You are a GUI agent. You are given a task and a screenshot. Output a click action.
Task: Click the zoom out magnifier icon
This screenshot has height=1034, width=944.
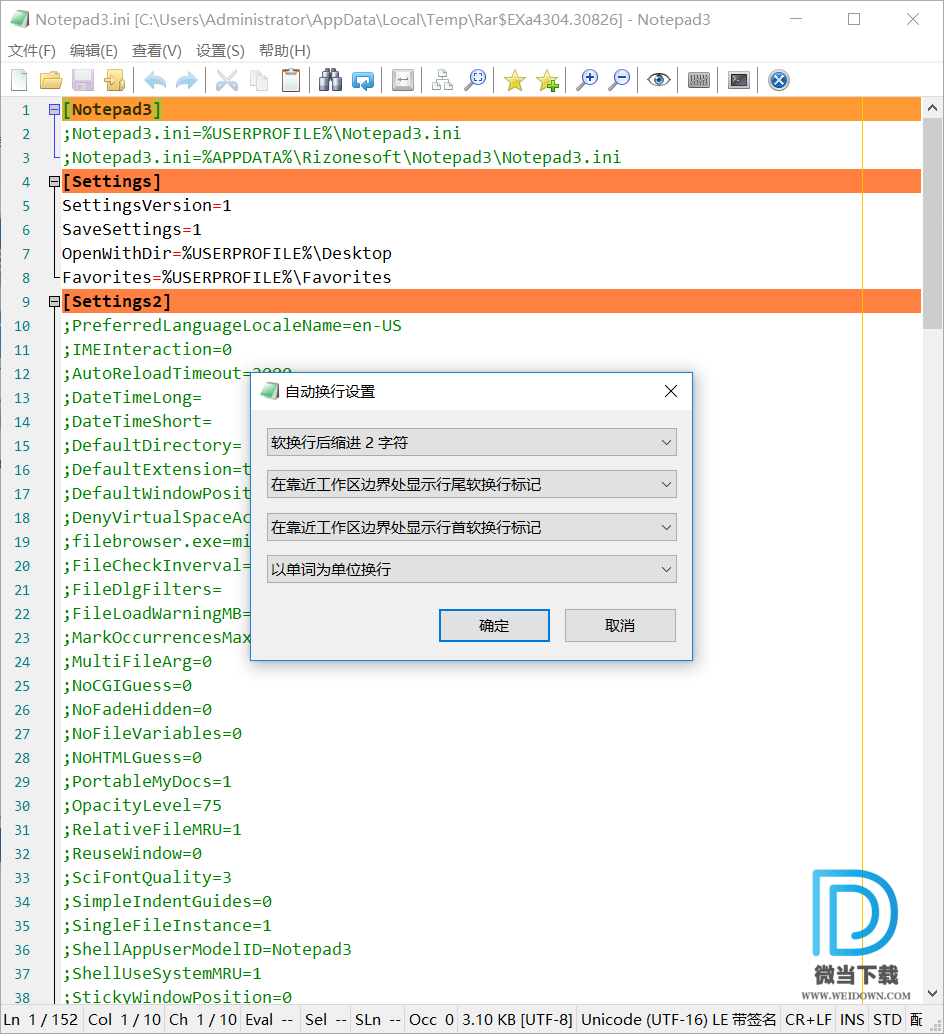(x=619, y=80)
